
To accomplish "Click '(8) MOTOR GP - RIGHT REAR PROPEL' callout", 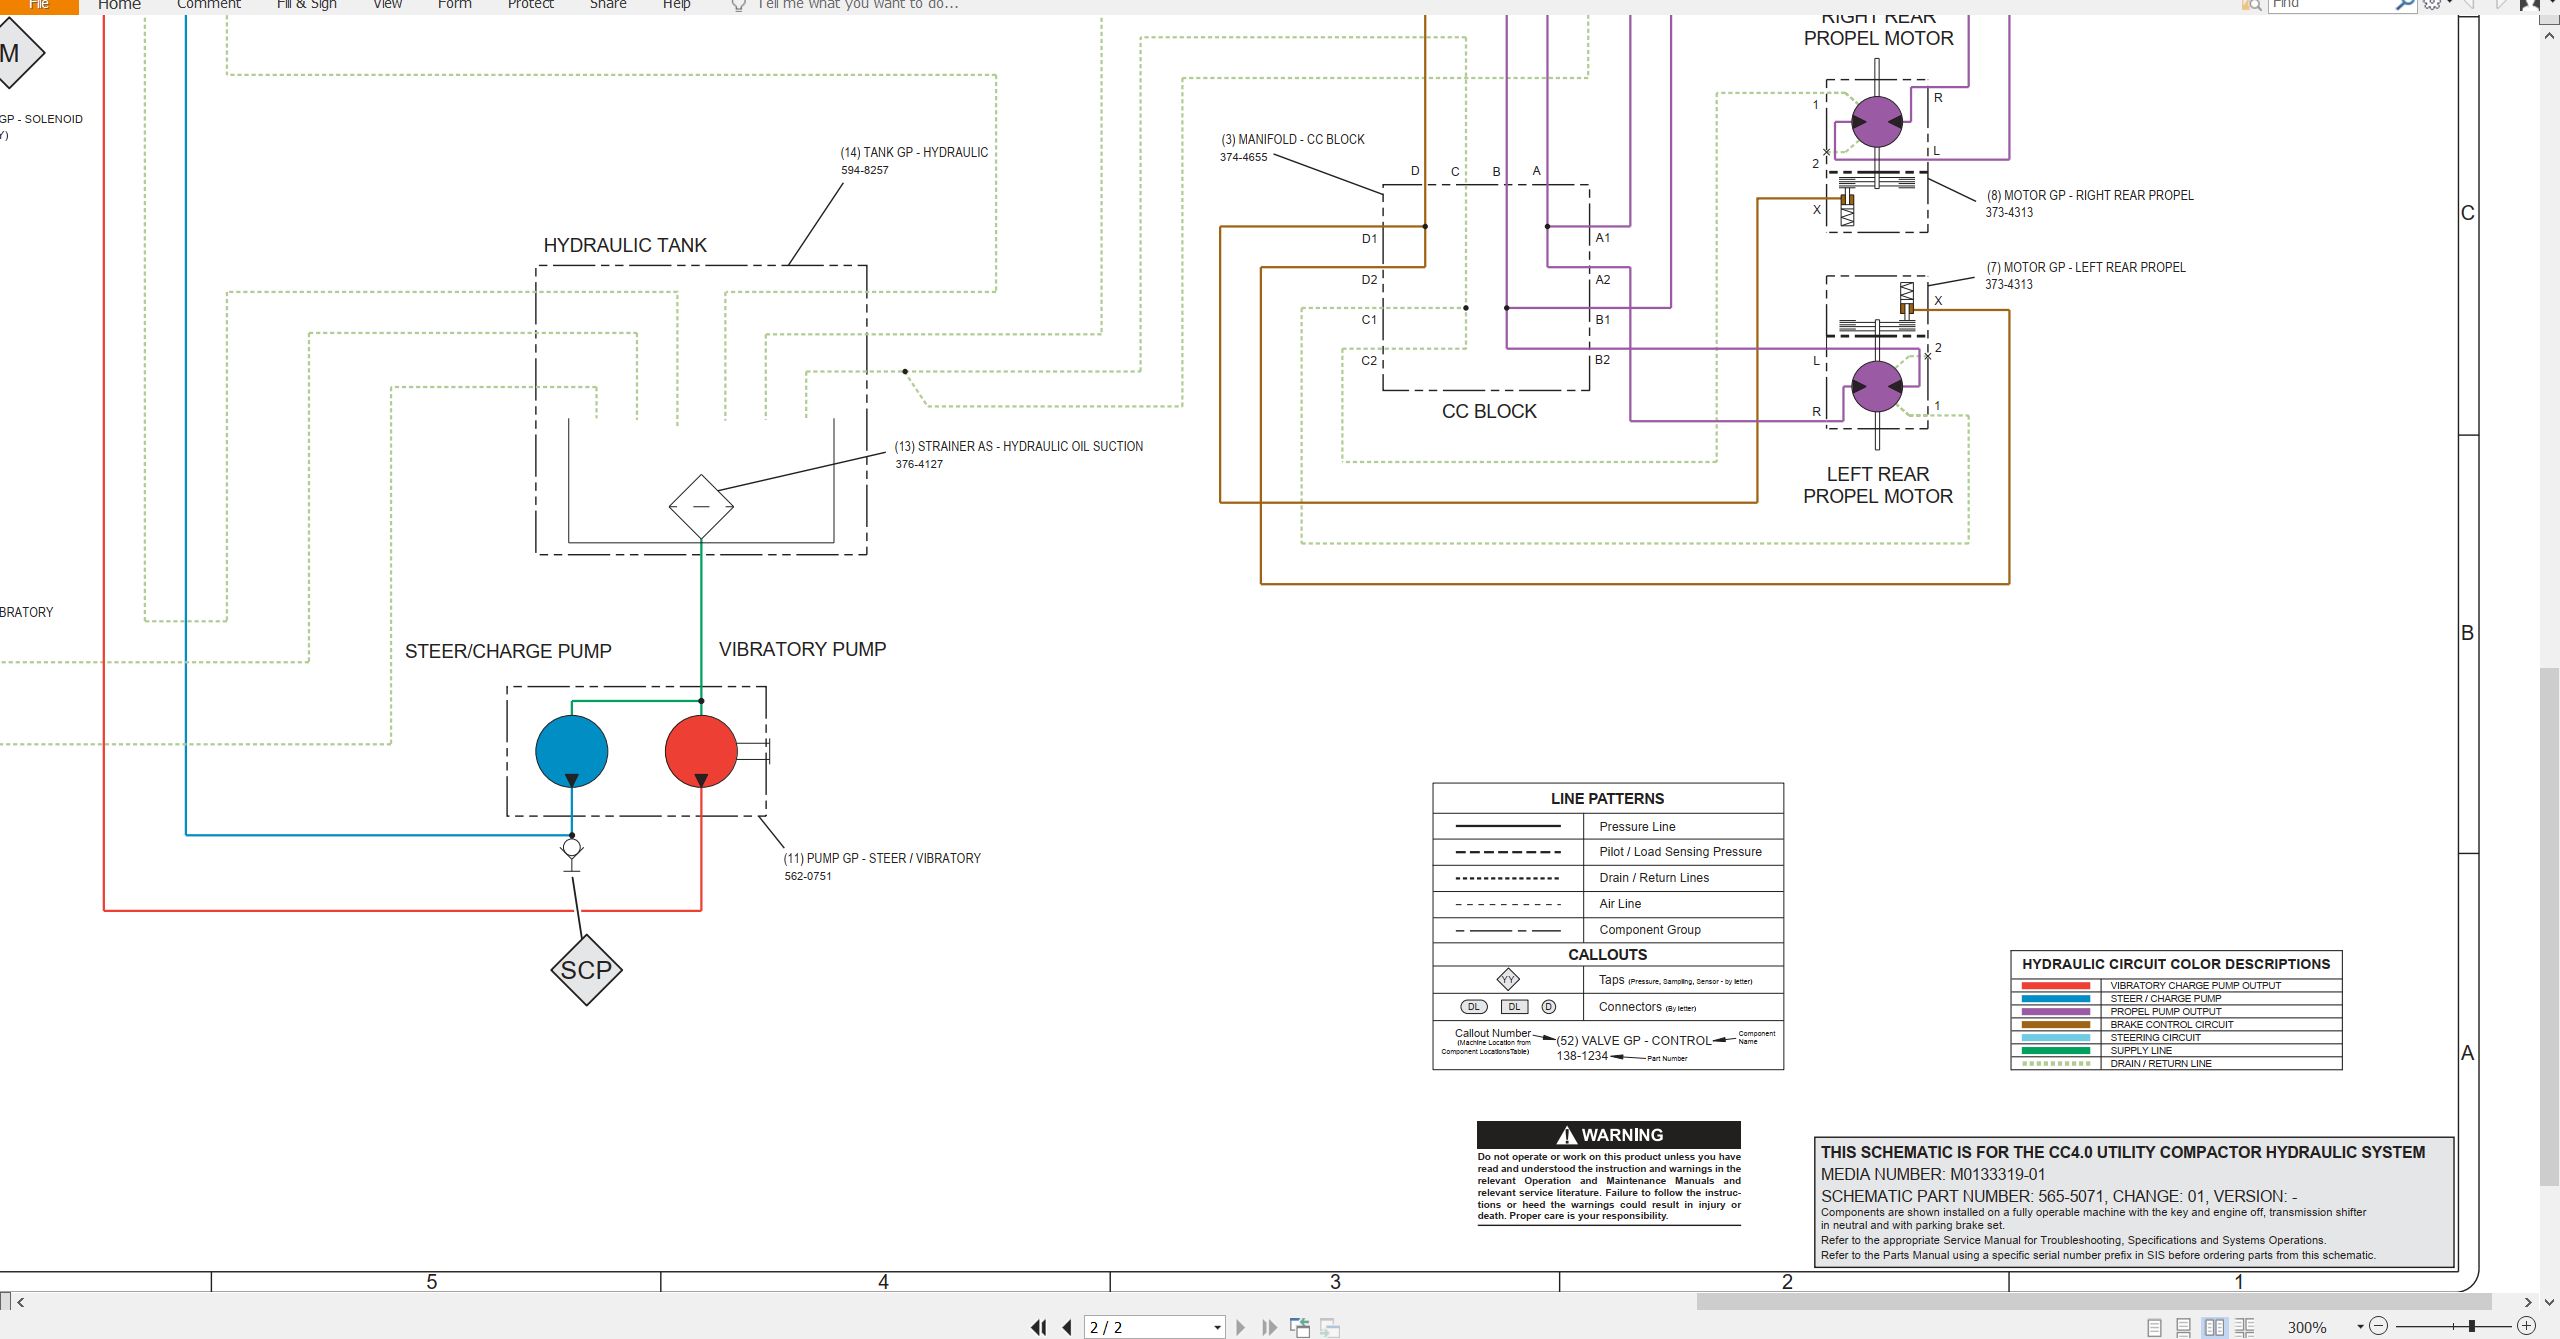I will [x=2090, y=195].
